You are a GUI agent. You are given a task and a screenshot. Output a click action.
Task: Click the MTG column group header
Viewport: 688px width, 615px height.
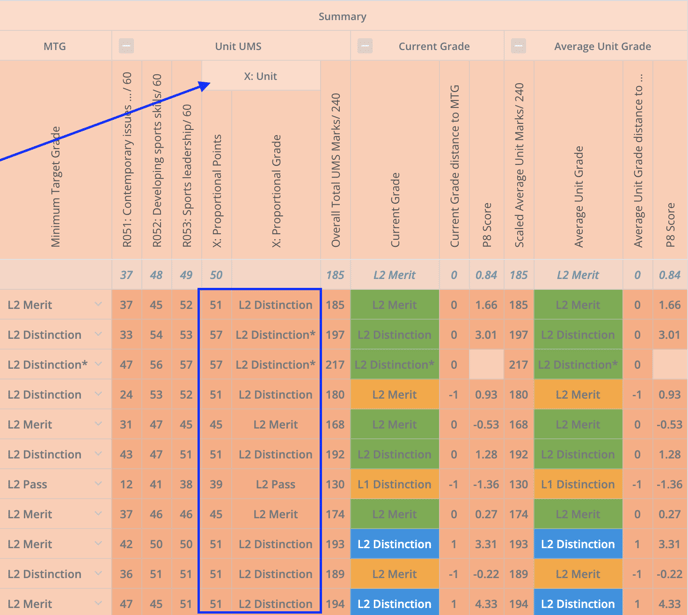pyautogui.click(x=55, y=46)
